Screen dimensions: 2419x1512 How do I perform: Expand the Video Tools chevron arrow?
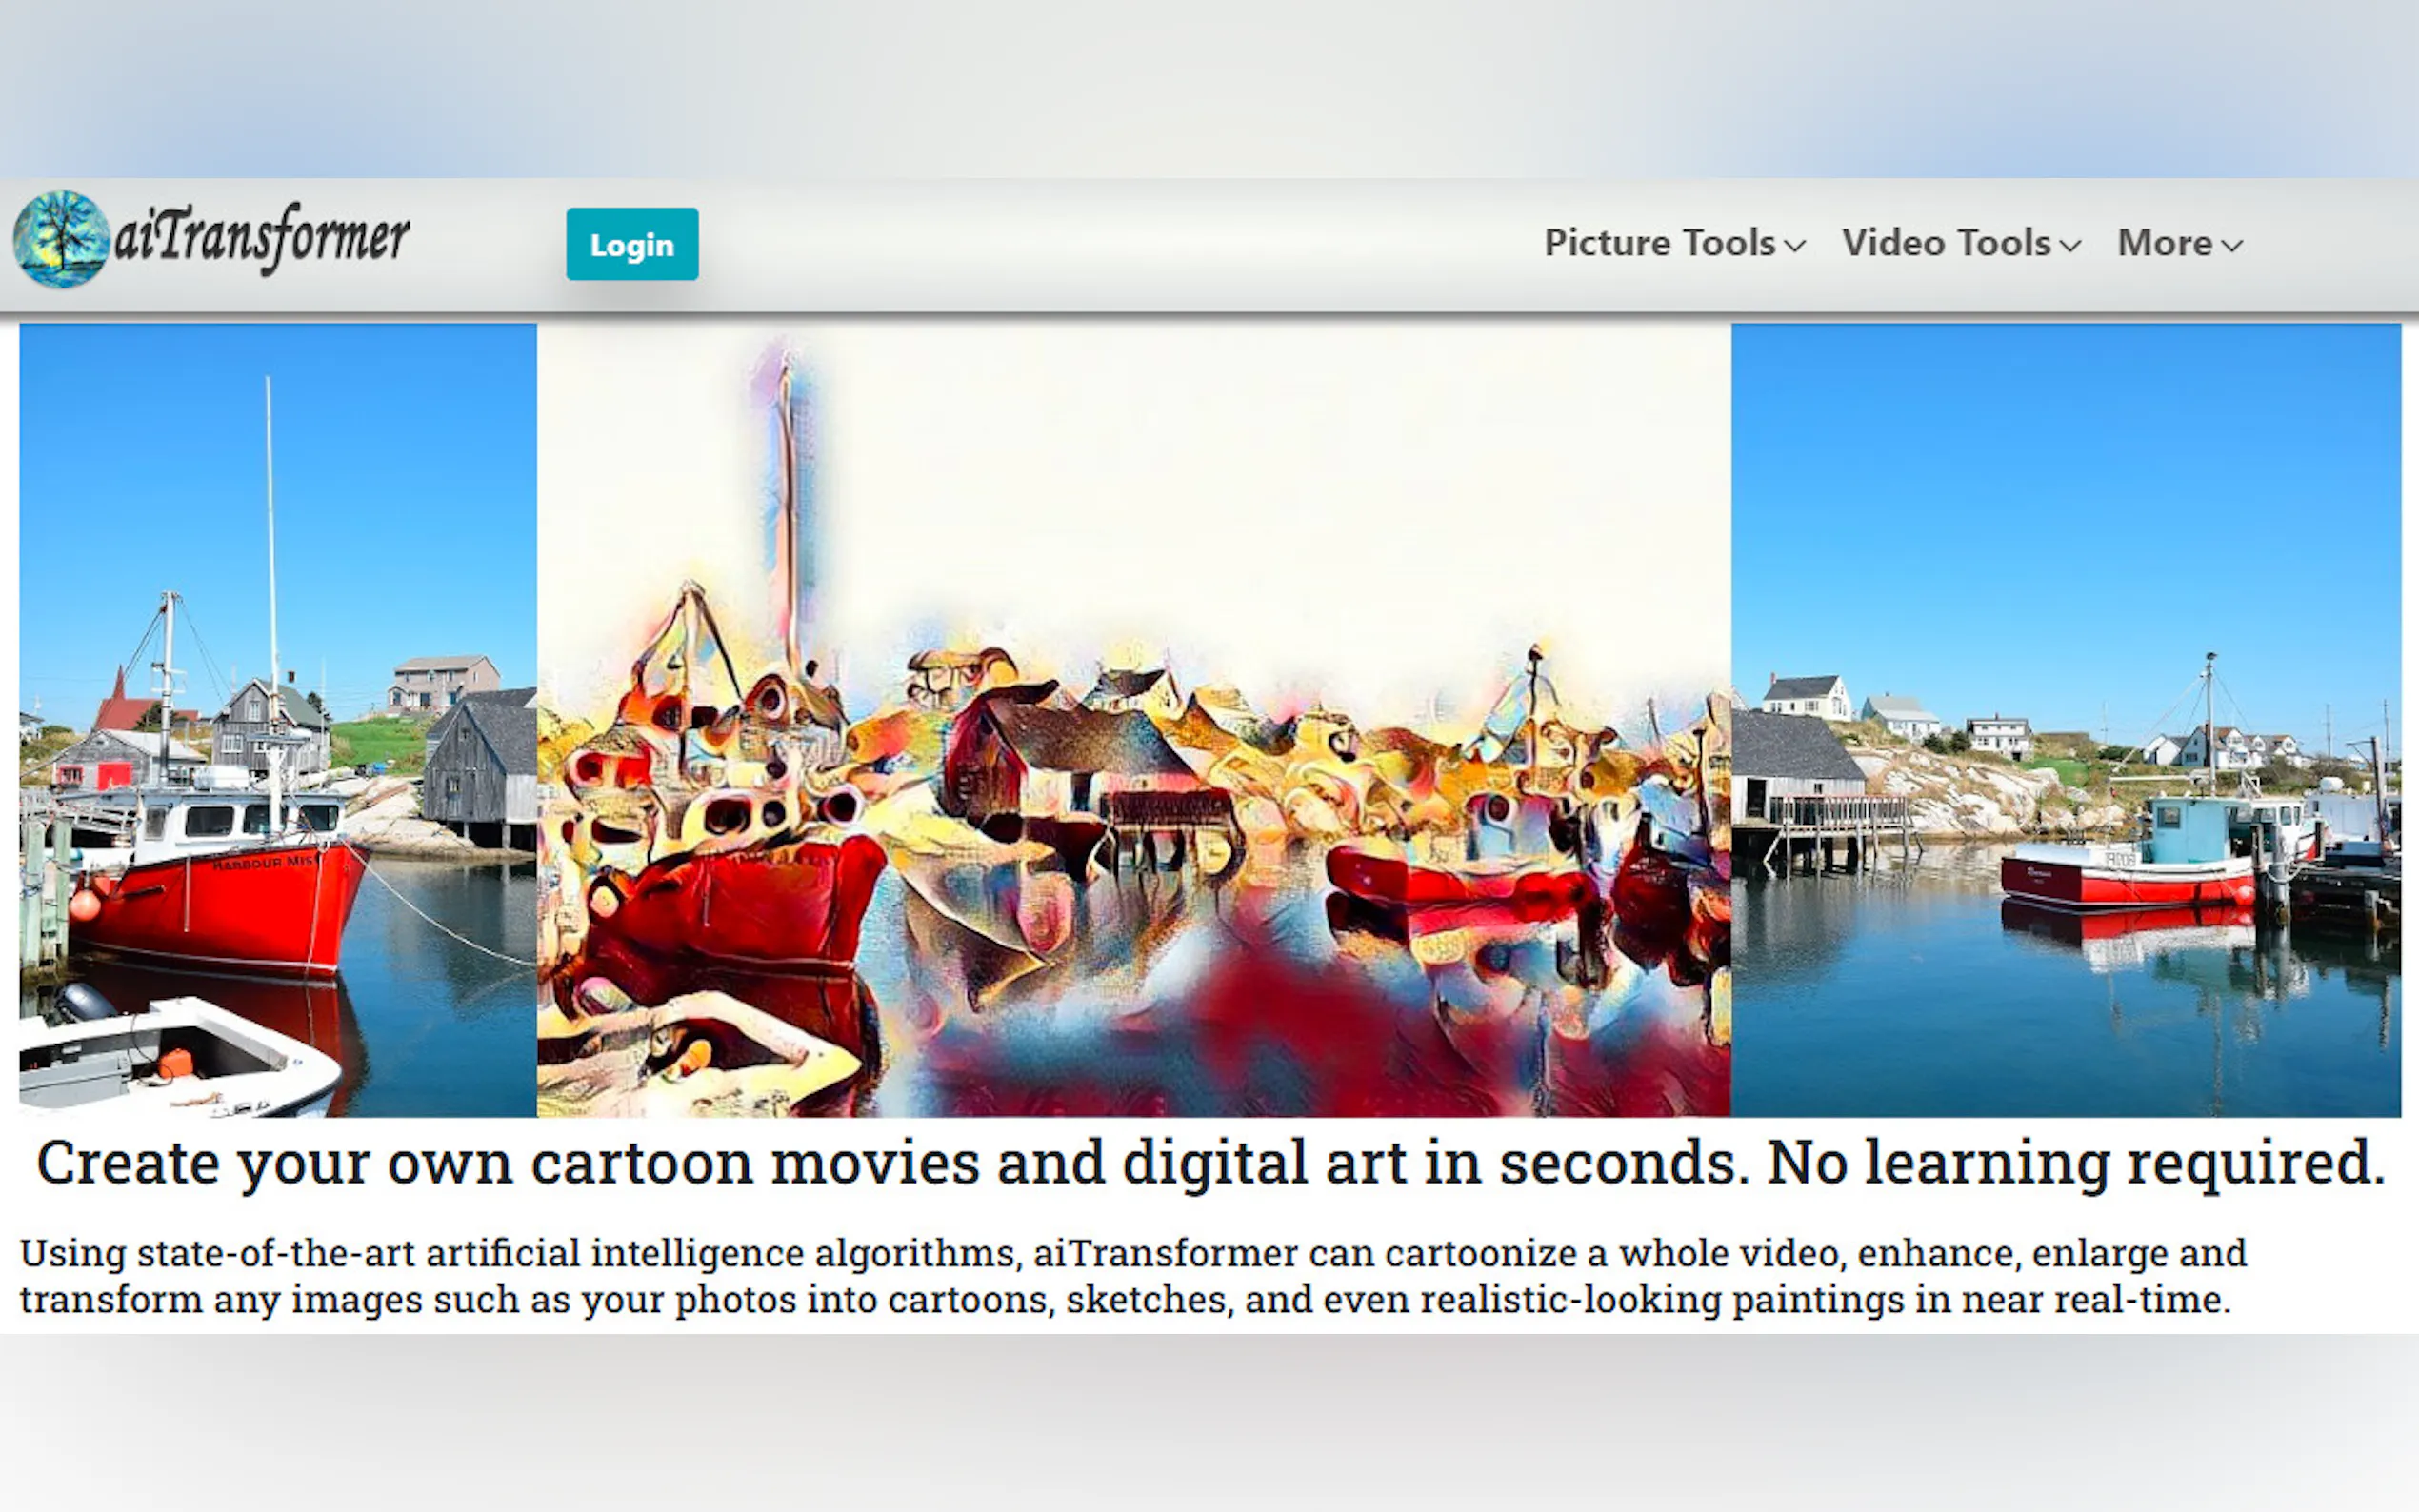coord(2071,246)
